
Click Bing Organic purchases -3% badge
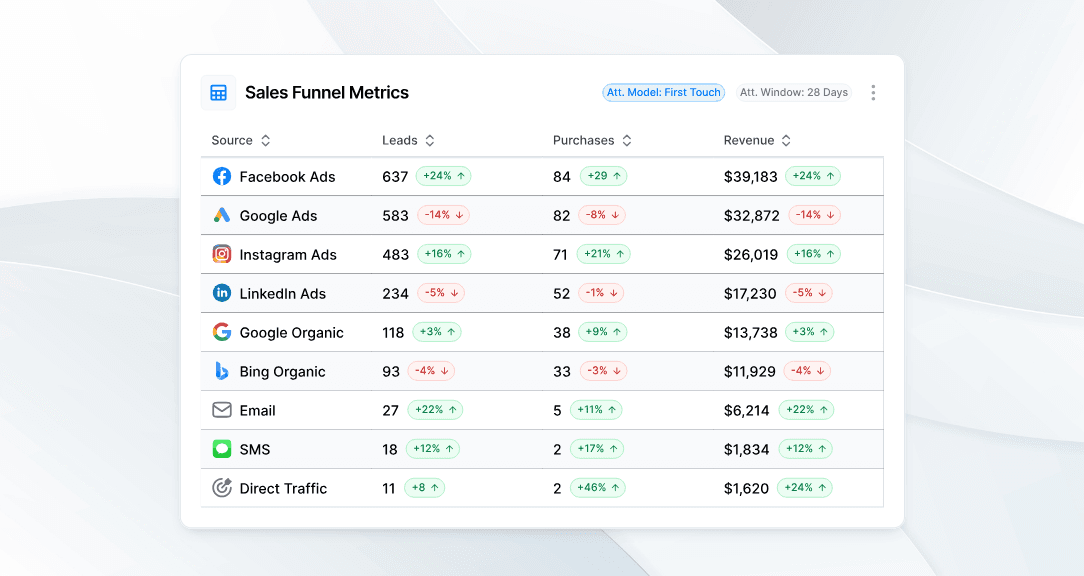[603, 371]
